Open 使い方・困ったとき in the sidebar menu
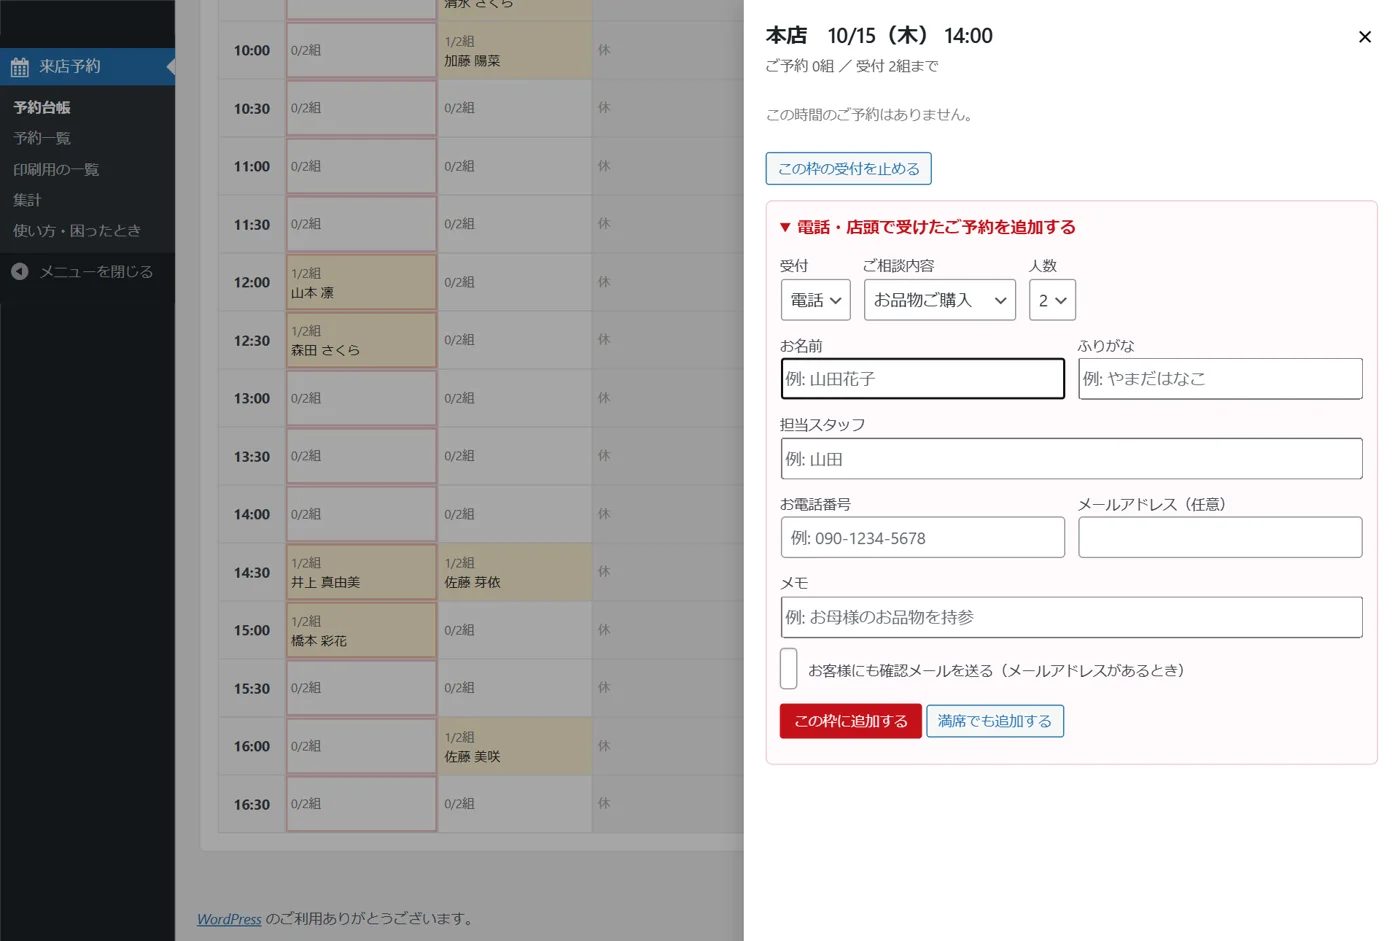 (77, 231)
